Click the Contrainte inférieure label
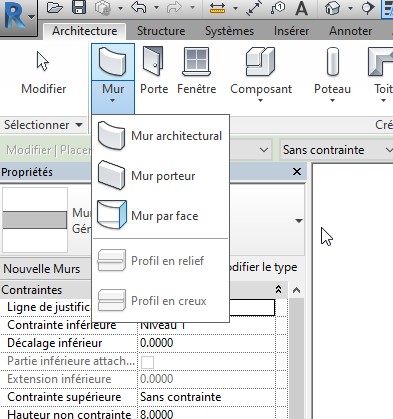Screen dimensions: 393x419 pos(62,325)
